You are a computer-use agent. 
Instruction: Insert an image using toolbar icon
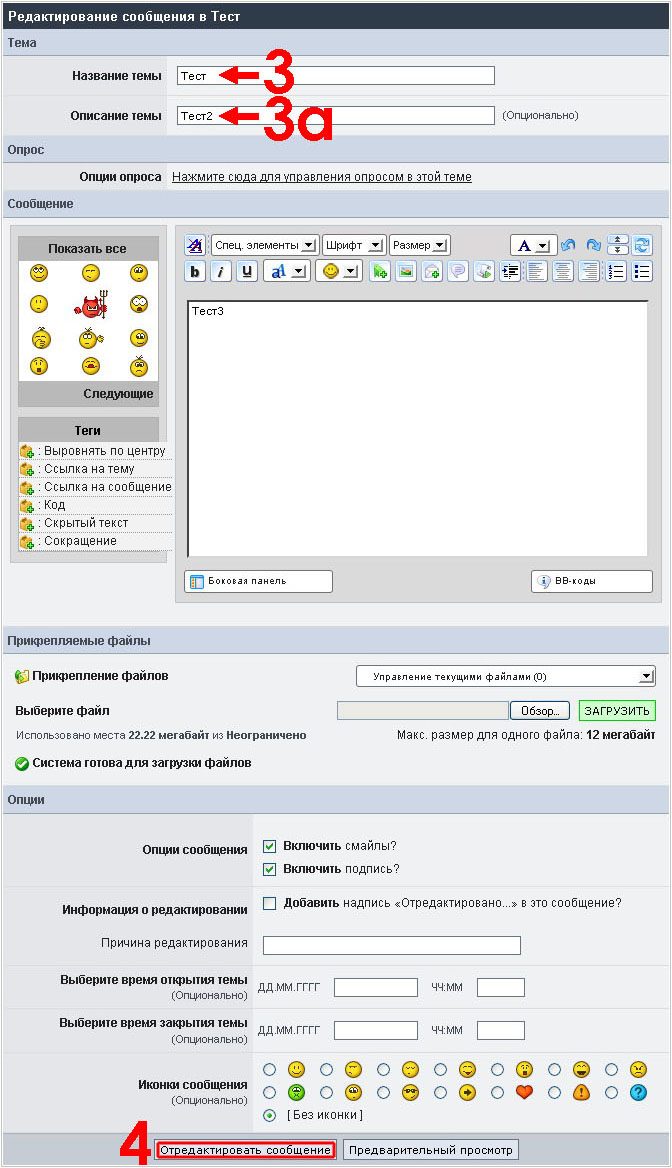pyautogui.click(x=405, y=271)
